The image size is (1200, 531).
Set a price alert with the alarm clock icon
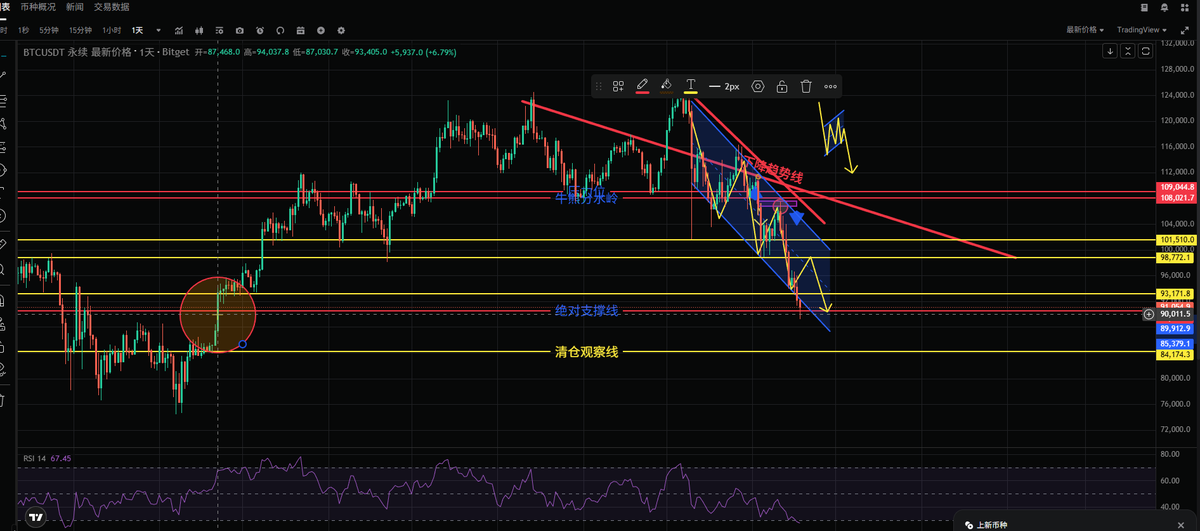(x=260, y=31)
